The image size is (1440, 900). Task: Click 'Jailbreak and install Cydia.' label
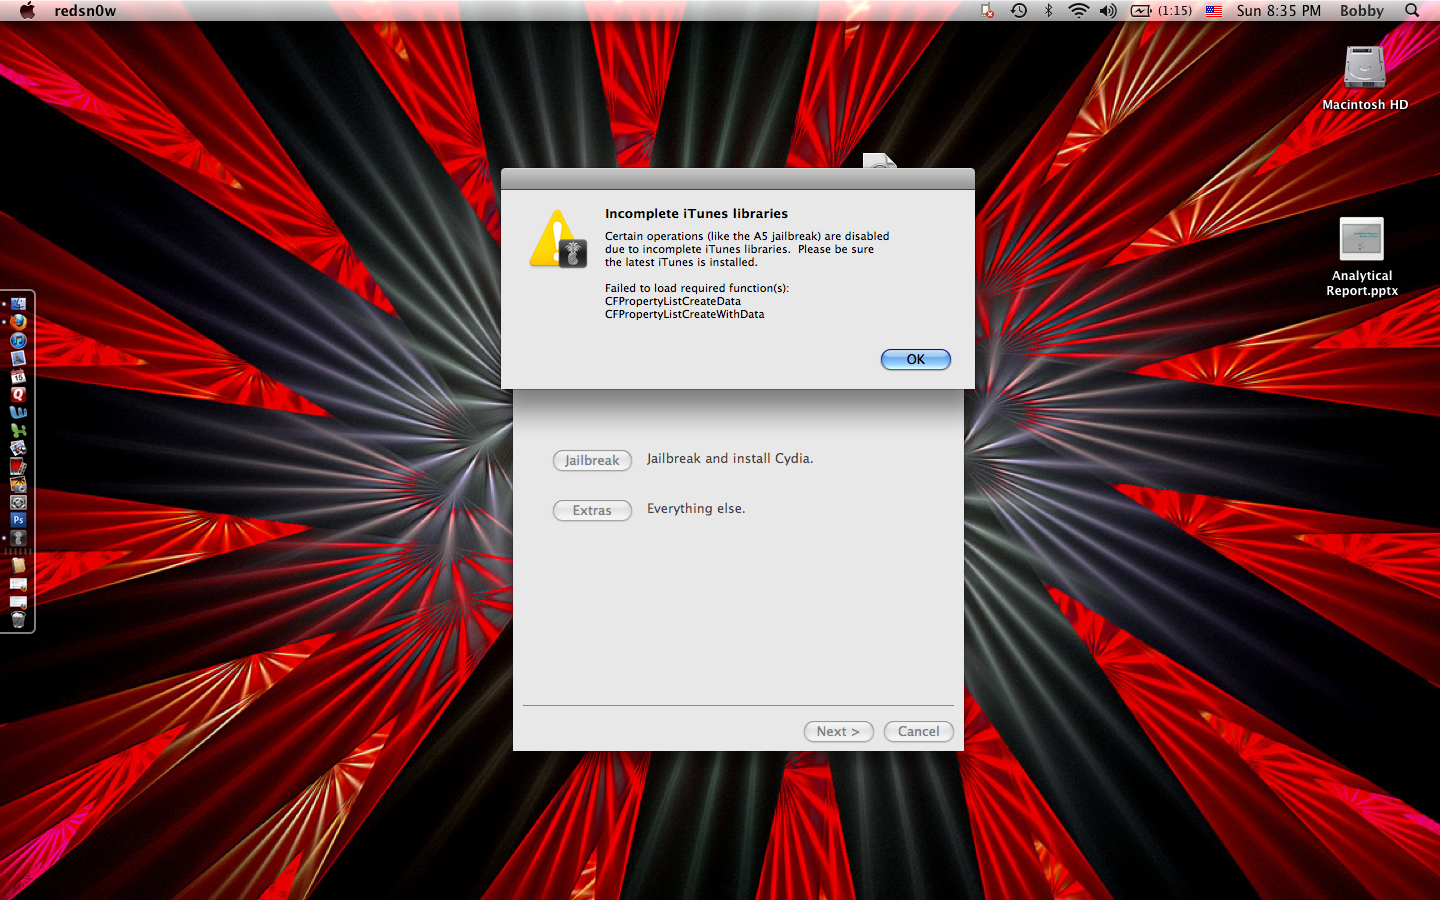pos(730,458)
